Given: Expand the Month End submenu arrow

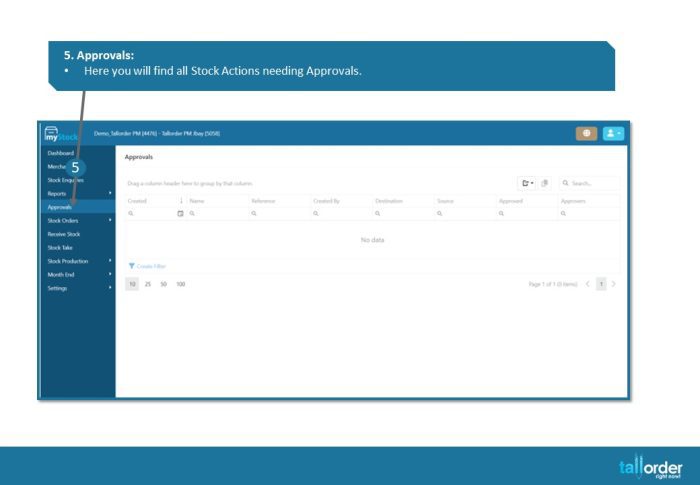Looking at the screenshot, I should pyautogui.click(x=110, y=274).
